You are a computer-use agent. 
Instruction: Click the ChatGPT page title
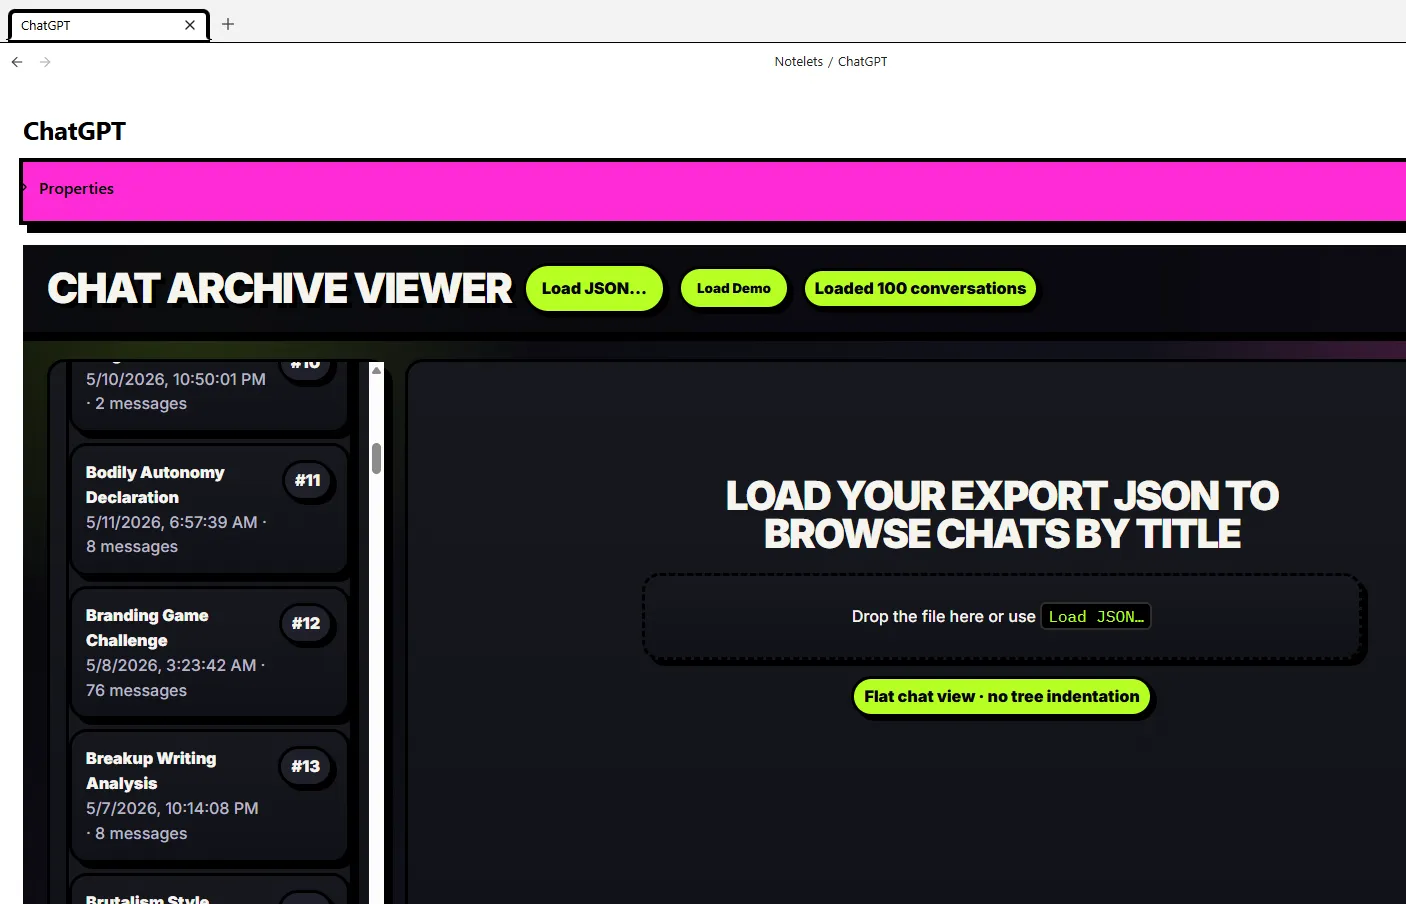click(75, 132)
